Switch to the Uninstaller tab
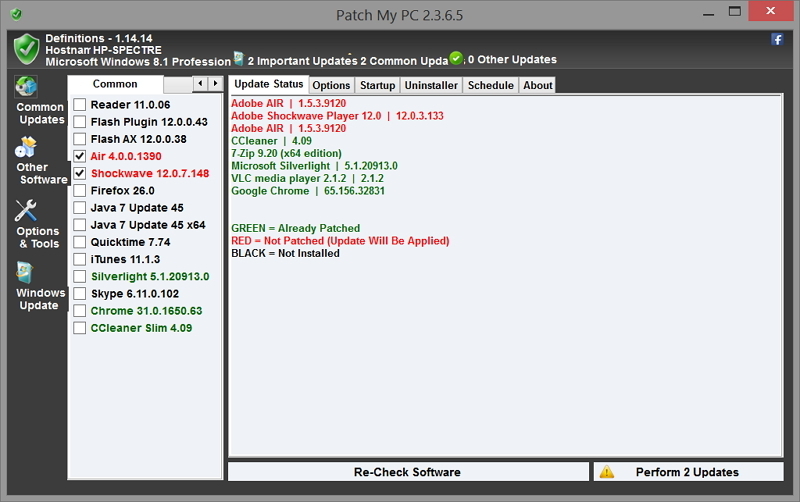 pyautogui.click(x=431, y=85)
